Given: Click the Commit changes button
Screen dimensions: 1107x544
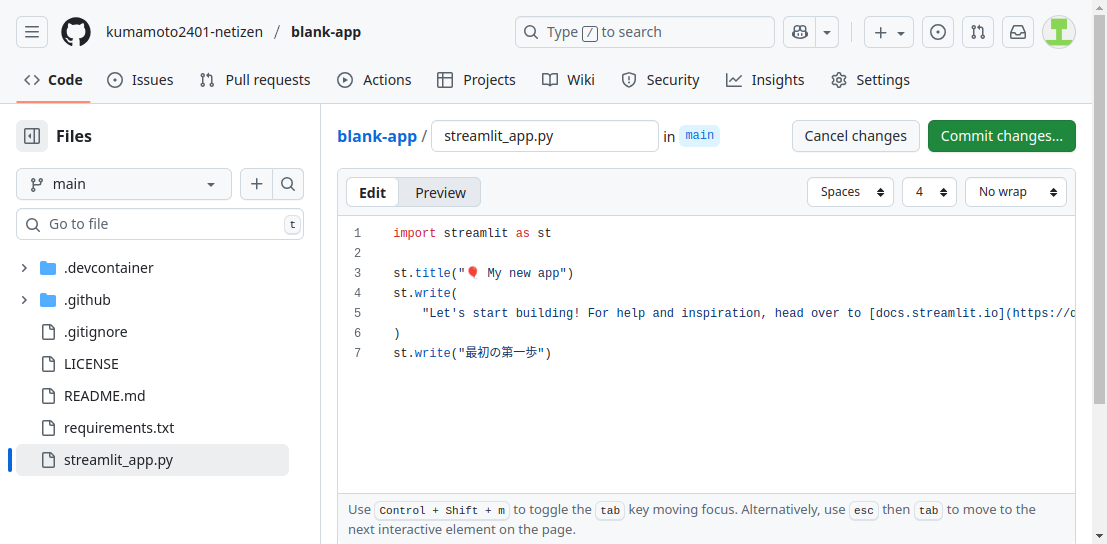Looking at the screenshot, I should pyautogui.click(x=1001, y=136).
